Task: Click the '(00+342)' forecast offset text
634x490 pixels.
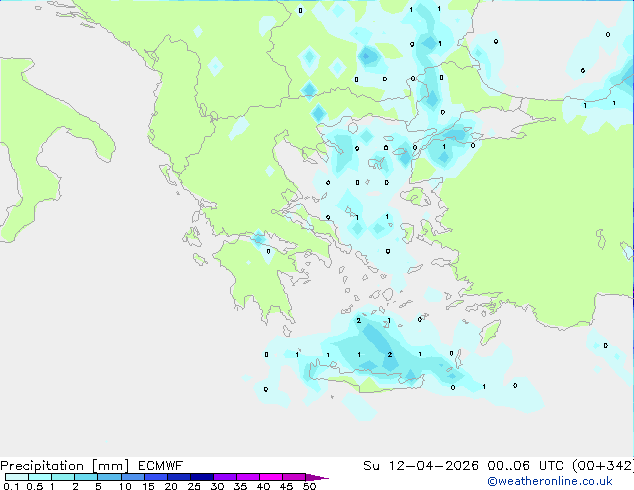Action: [x=603, y=466]
